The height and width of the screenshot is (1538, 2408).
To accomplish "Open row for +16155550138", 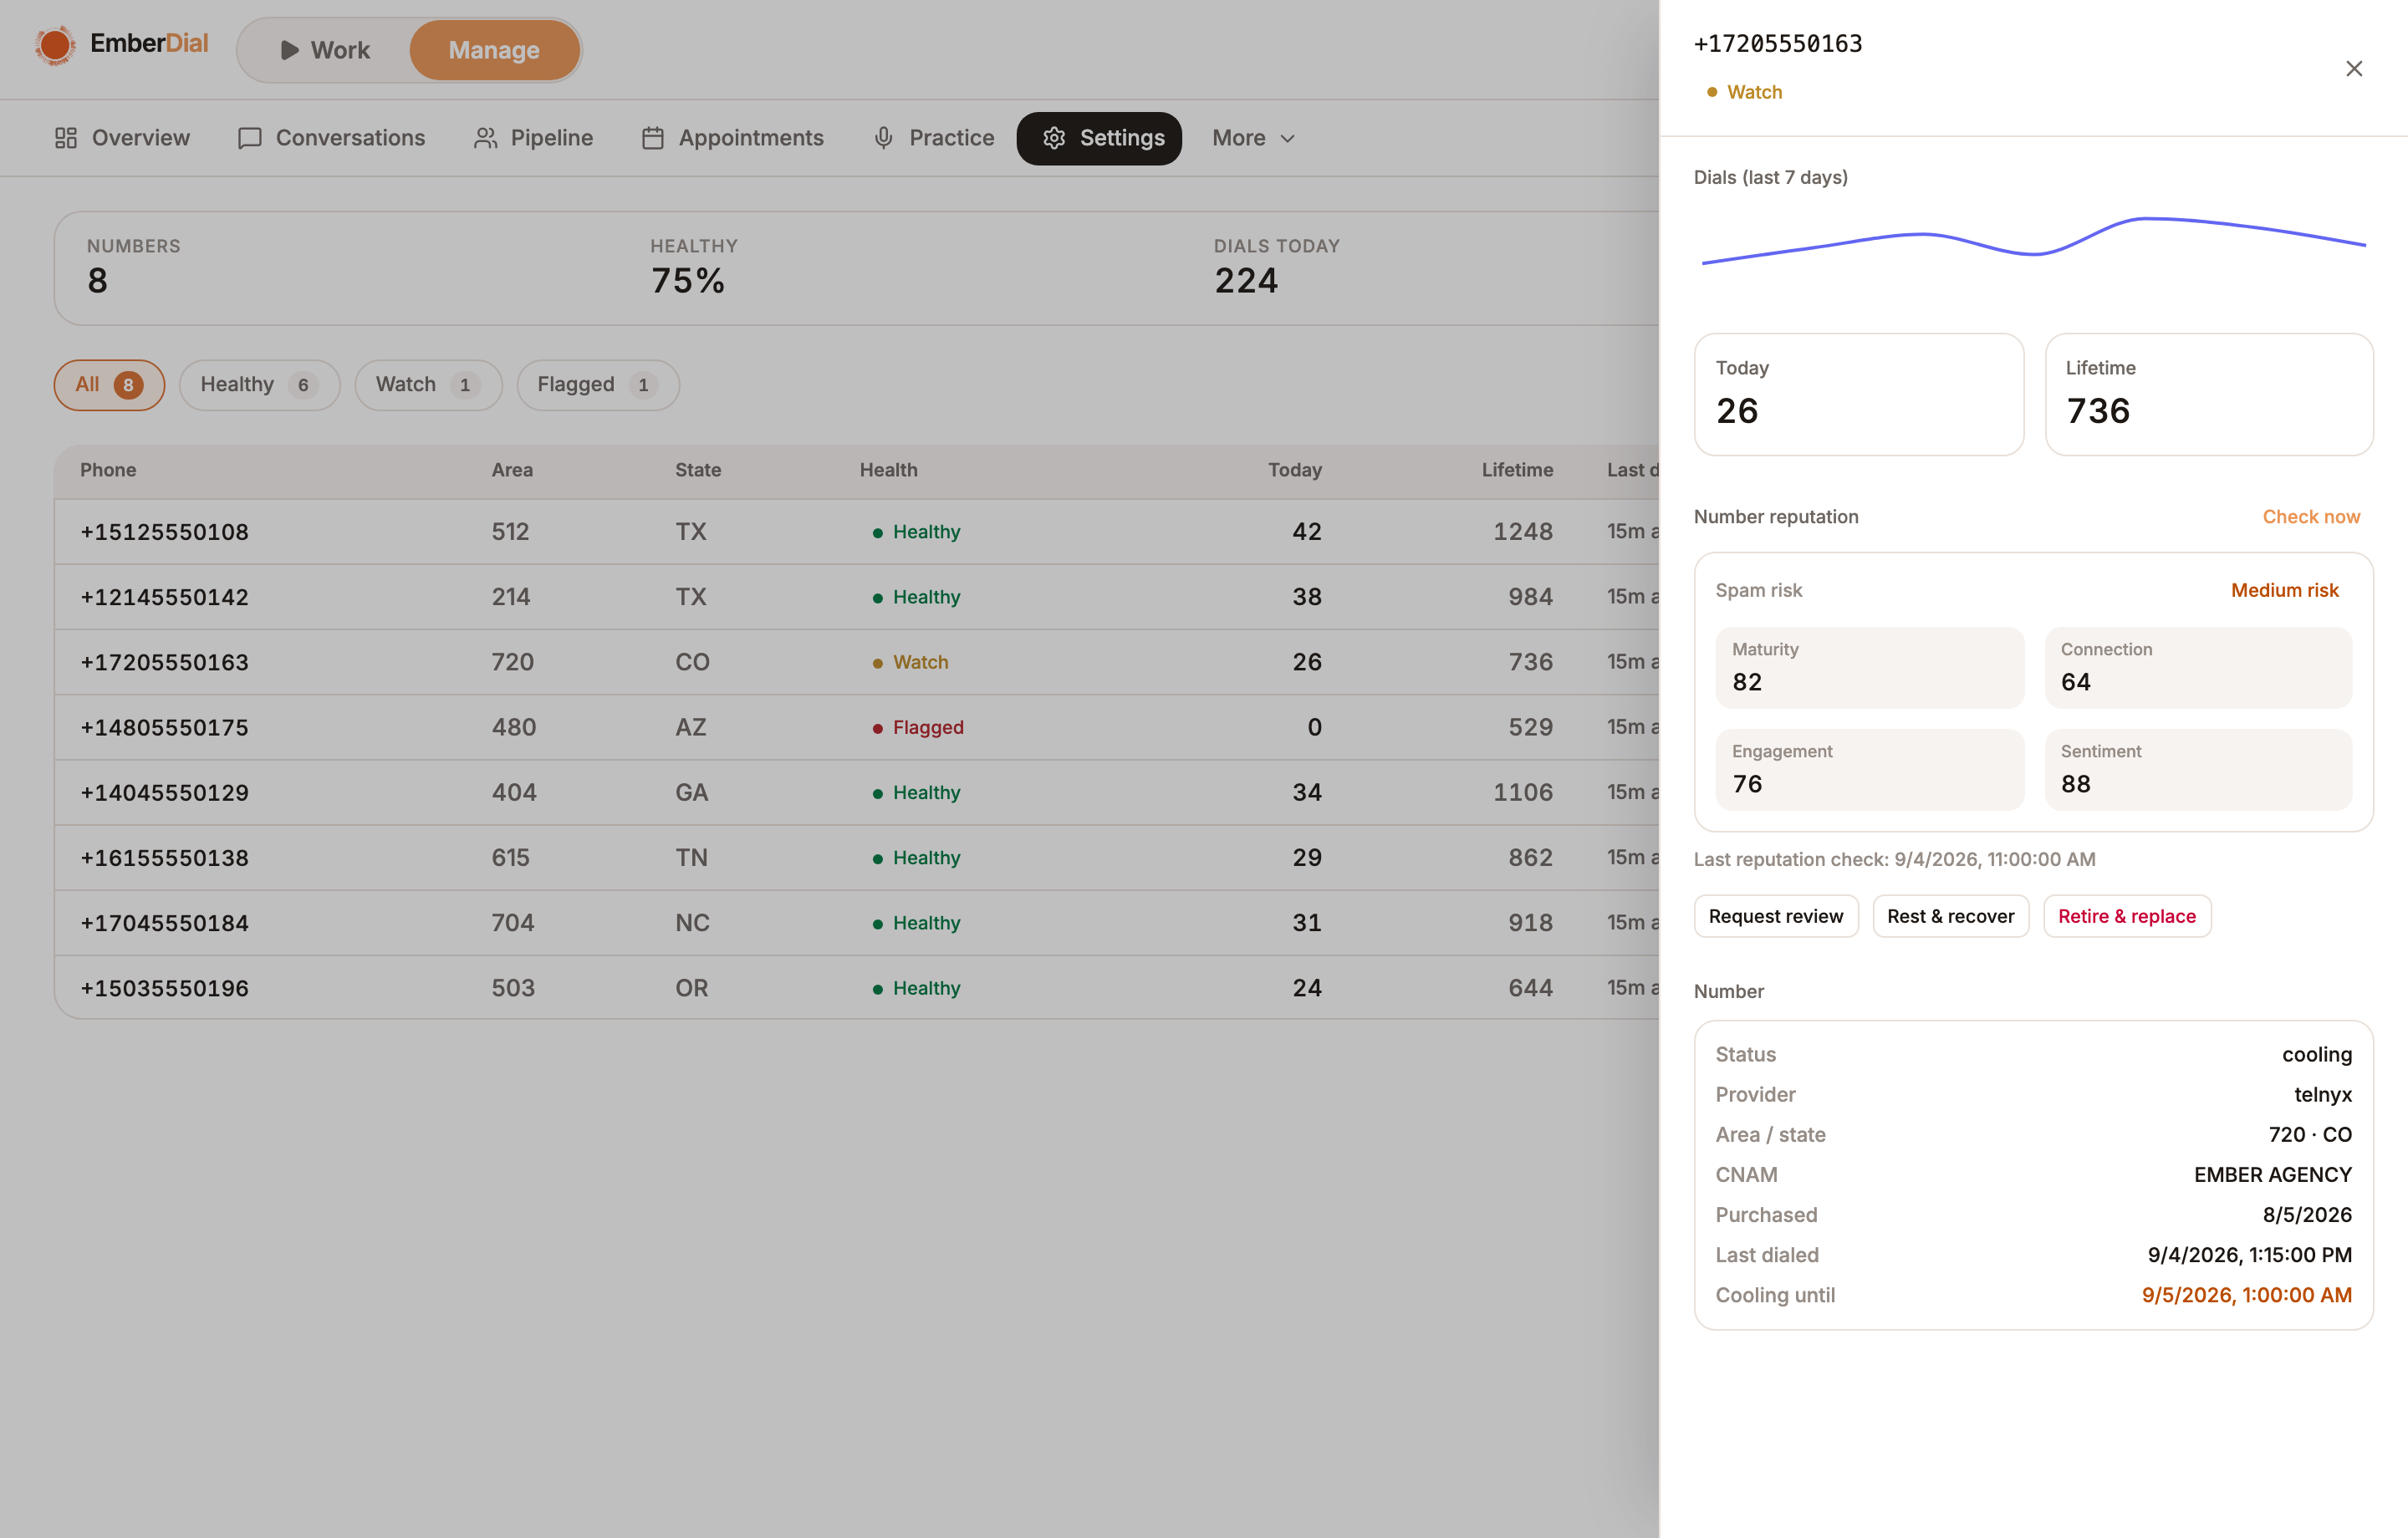I will click(857, 858).
